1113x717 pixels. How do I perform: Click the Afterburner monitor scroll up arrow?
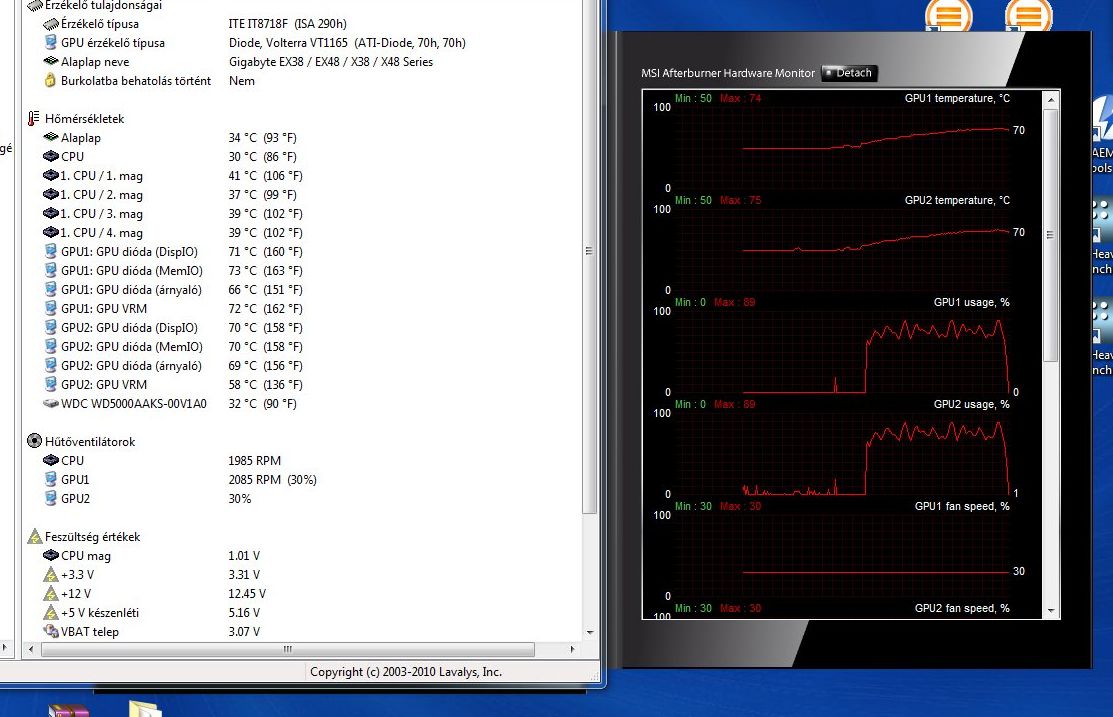pyautogui.click(x=1051, y=100)
